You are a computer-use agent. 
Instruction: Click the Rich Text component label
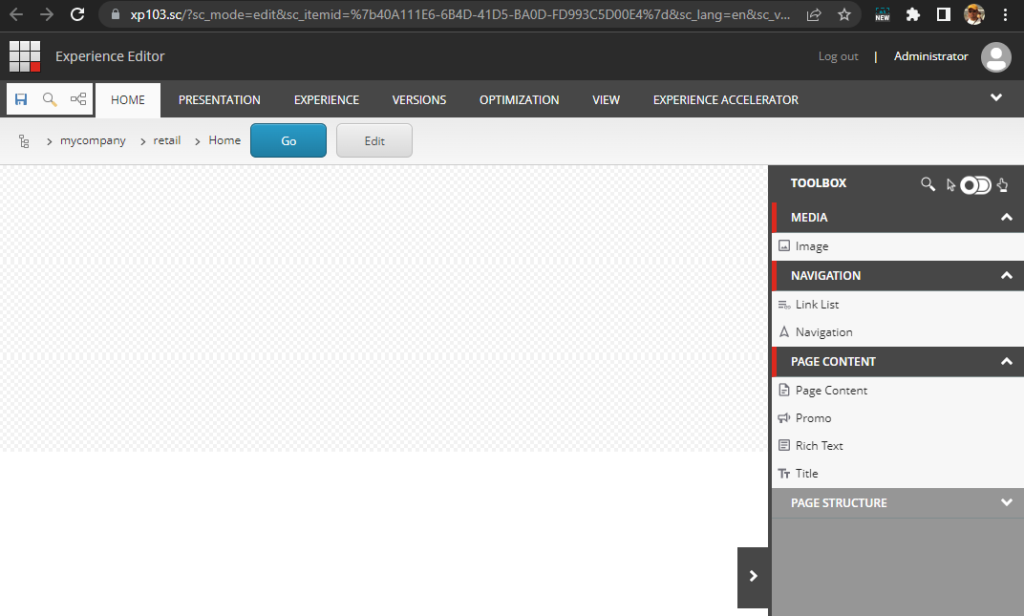point(819,446)
